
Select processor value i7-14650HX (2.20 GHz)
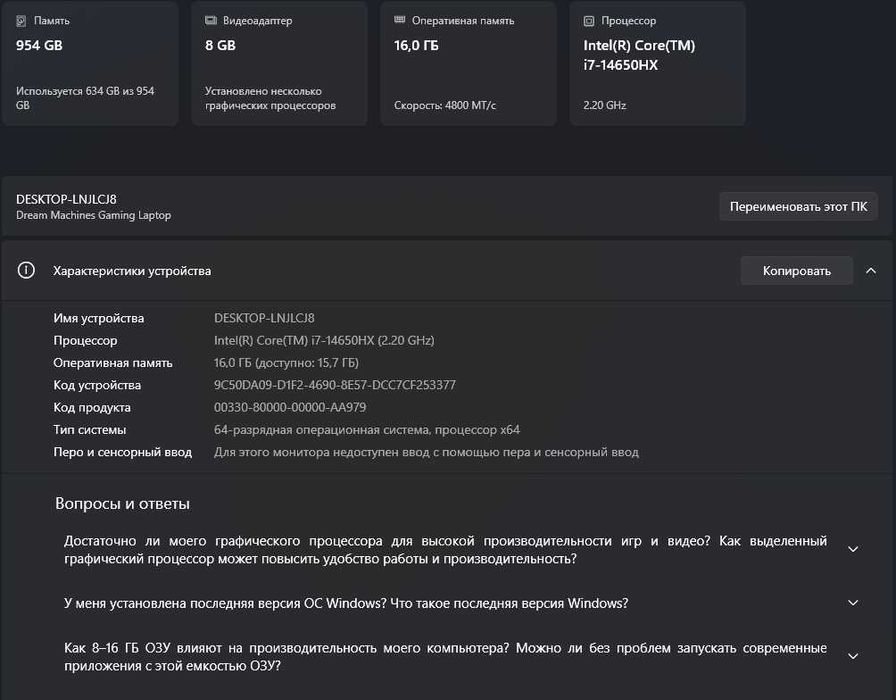(324, 341)
